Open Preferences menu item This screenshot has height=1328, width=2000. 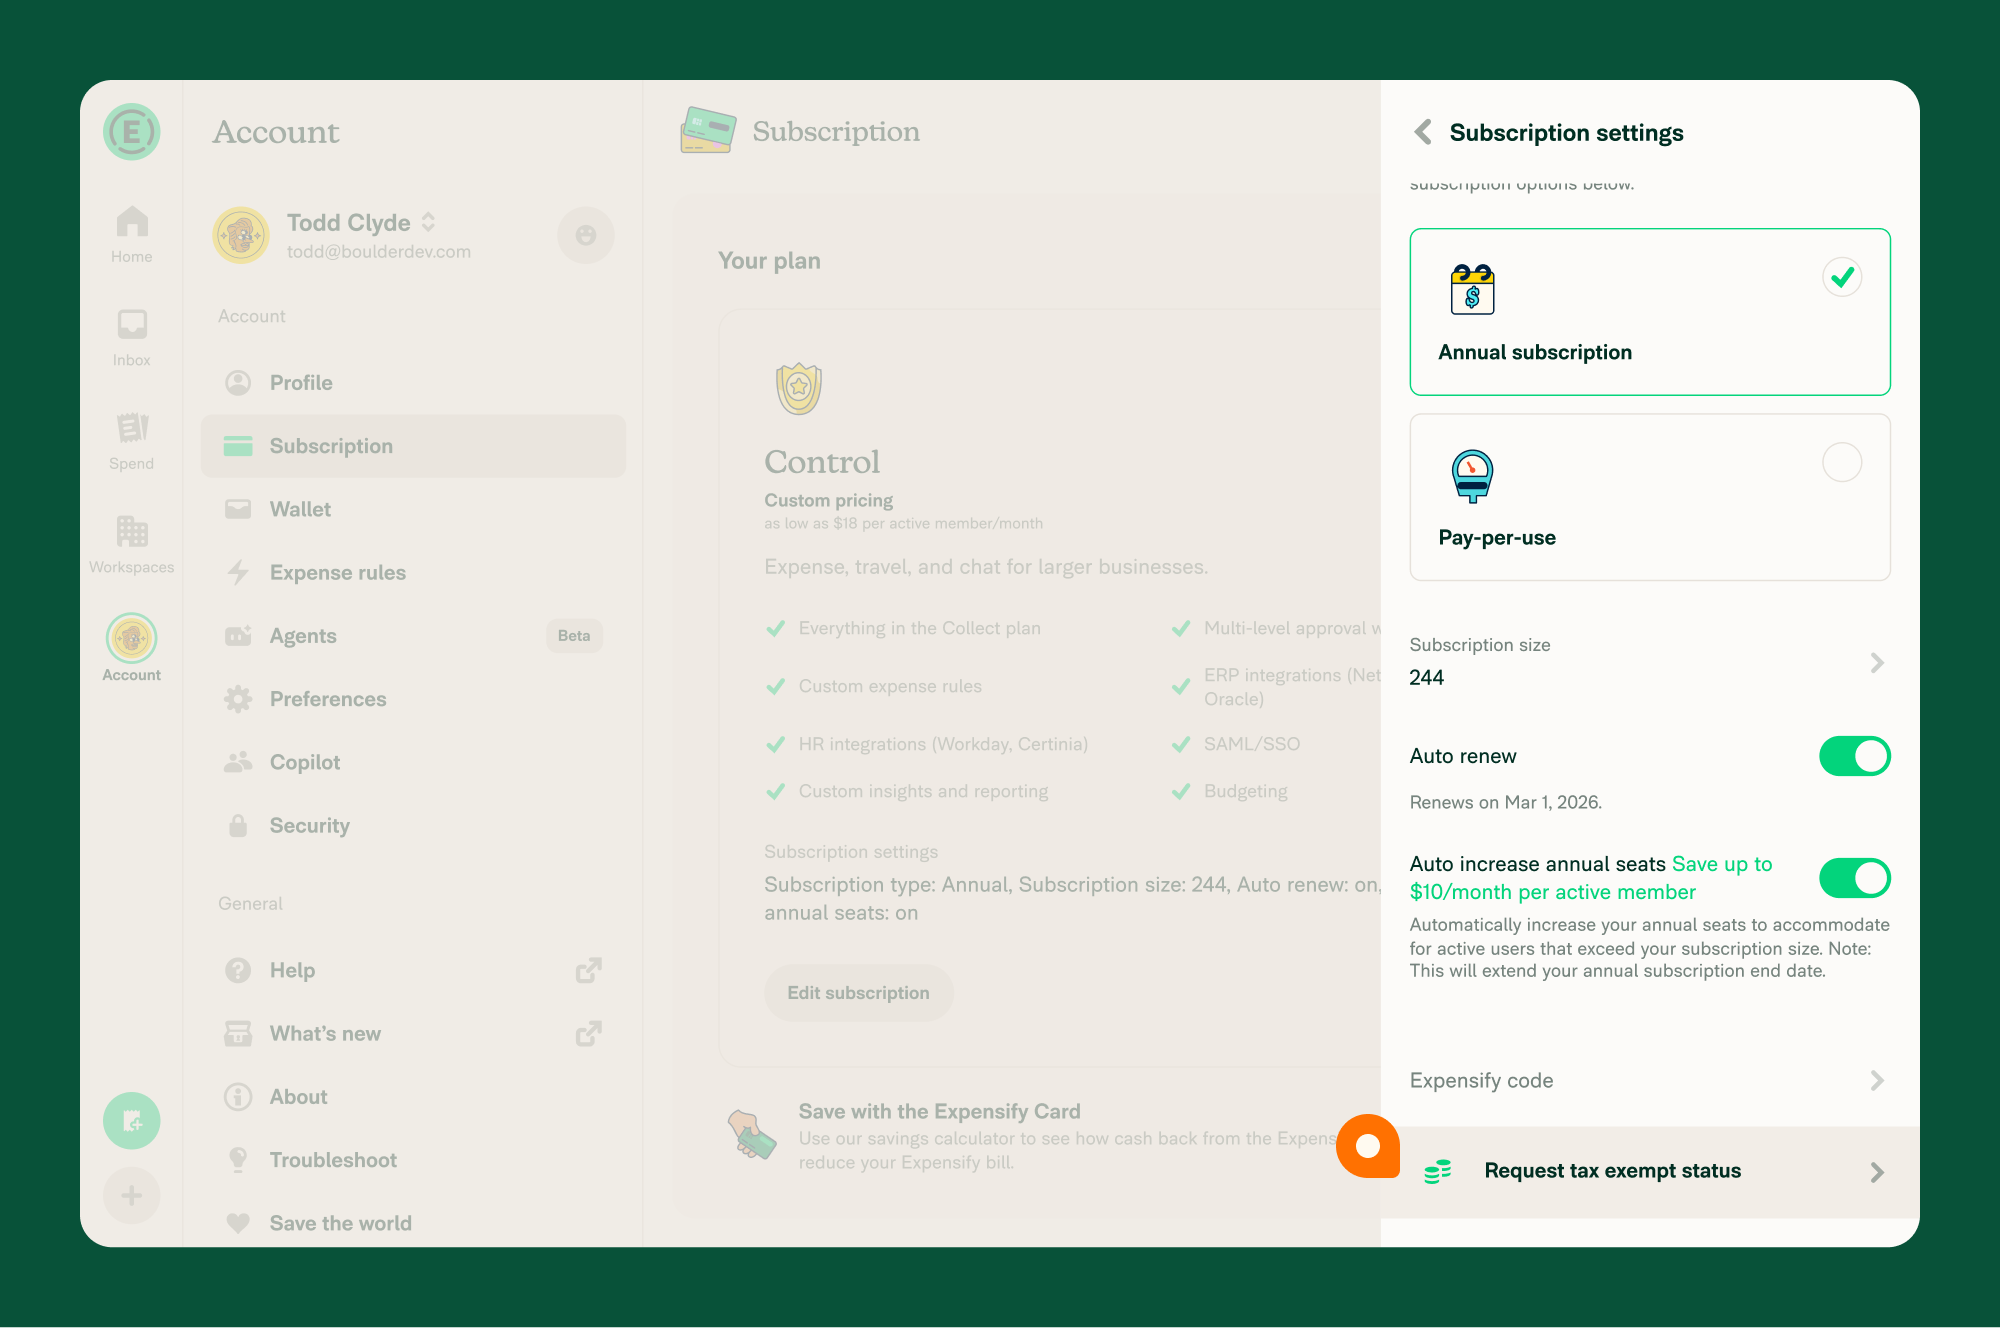[413, 699]
